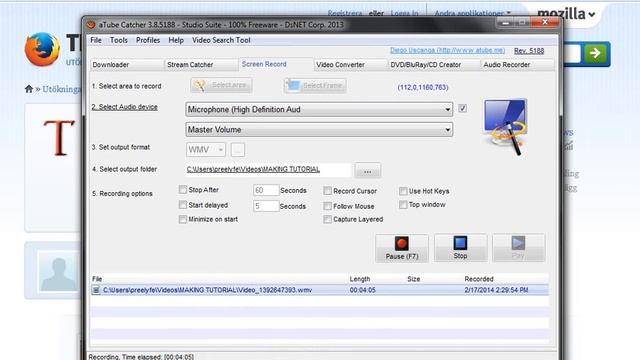Enable the Top window checkbox
This screenshot has width=640, height=360.
click(x=403, y=204)
